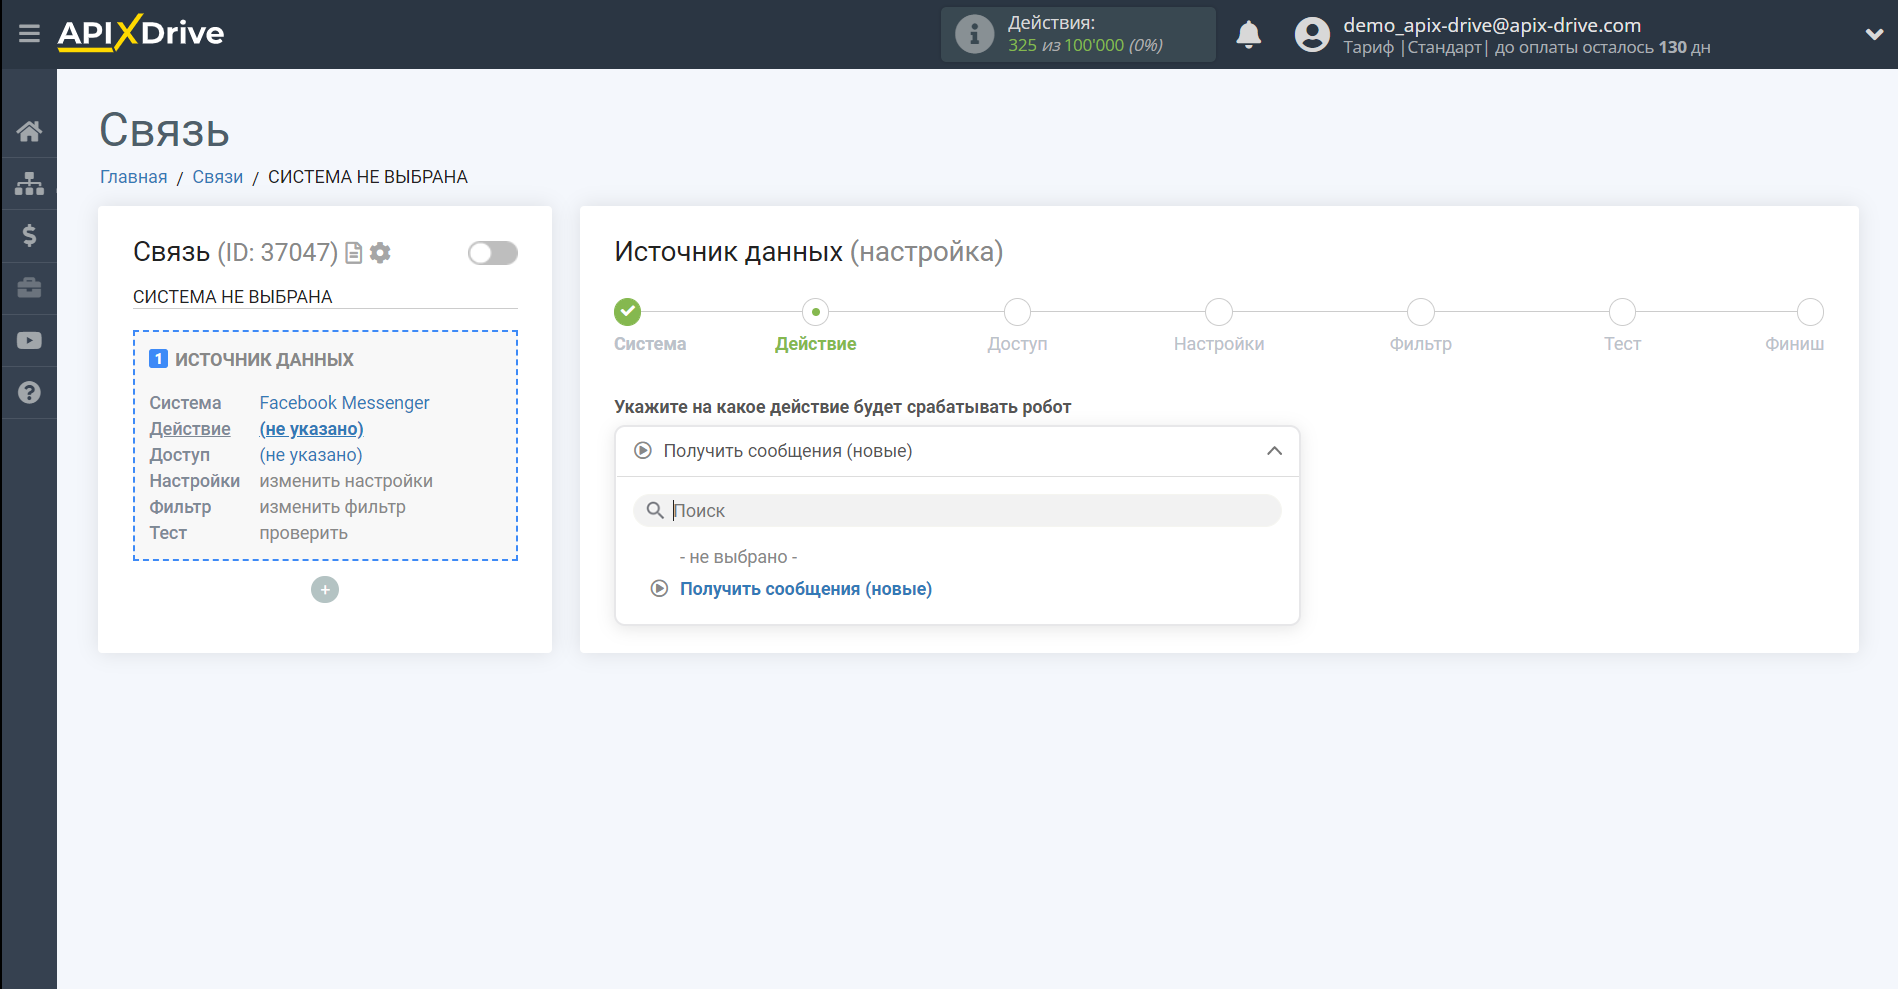Click the 'проверить' test link
Viewport: 1898px width, 989px height.
coord(303,533)
